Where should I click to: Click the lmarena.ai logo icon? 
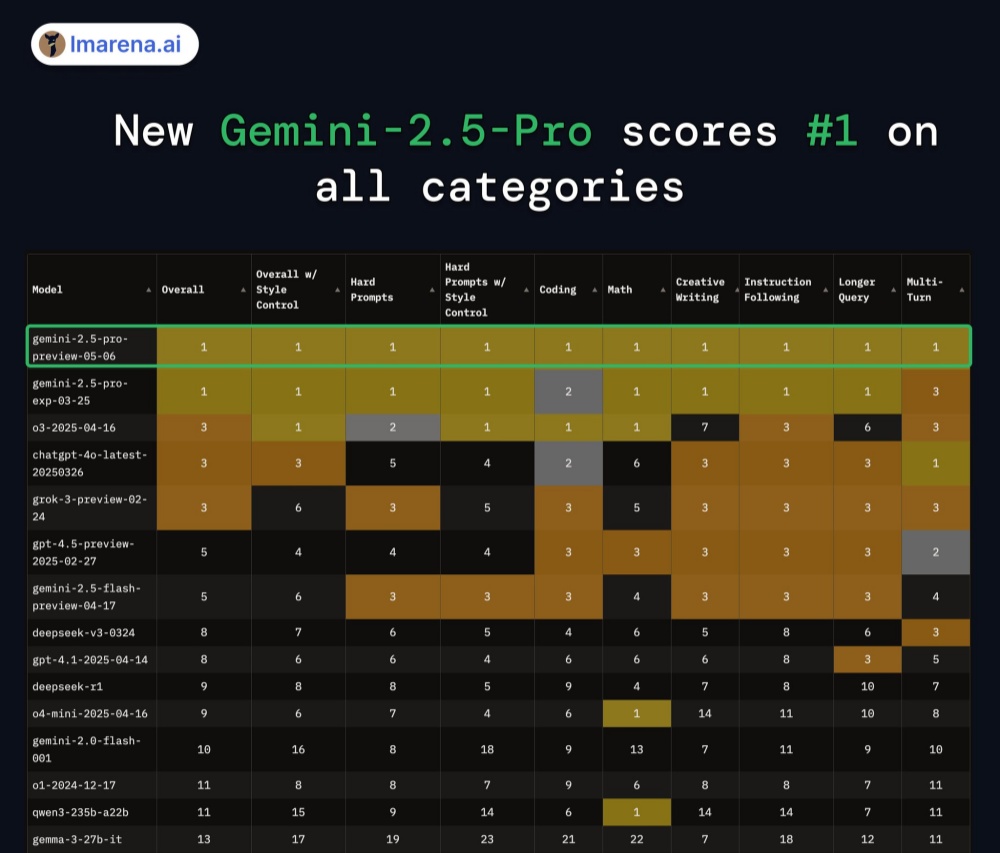(x=53, y=44)
